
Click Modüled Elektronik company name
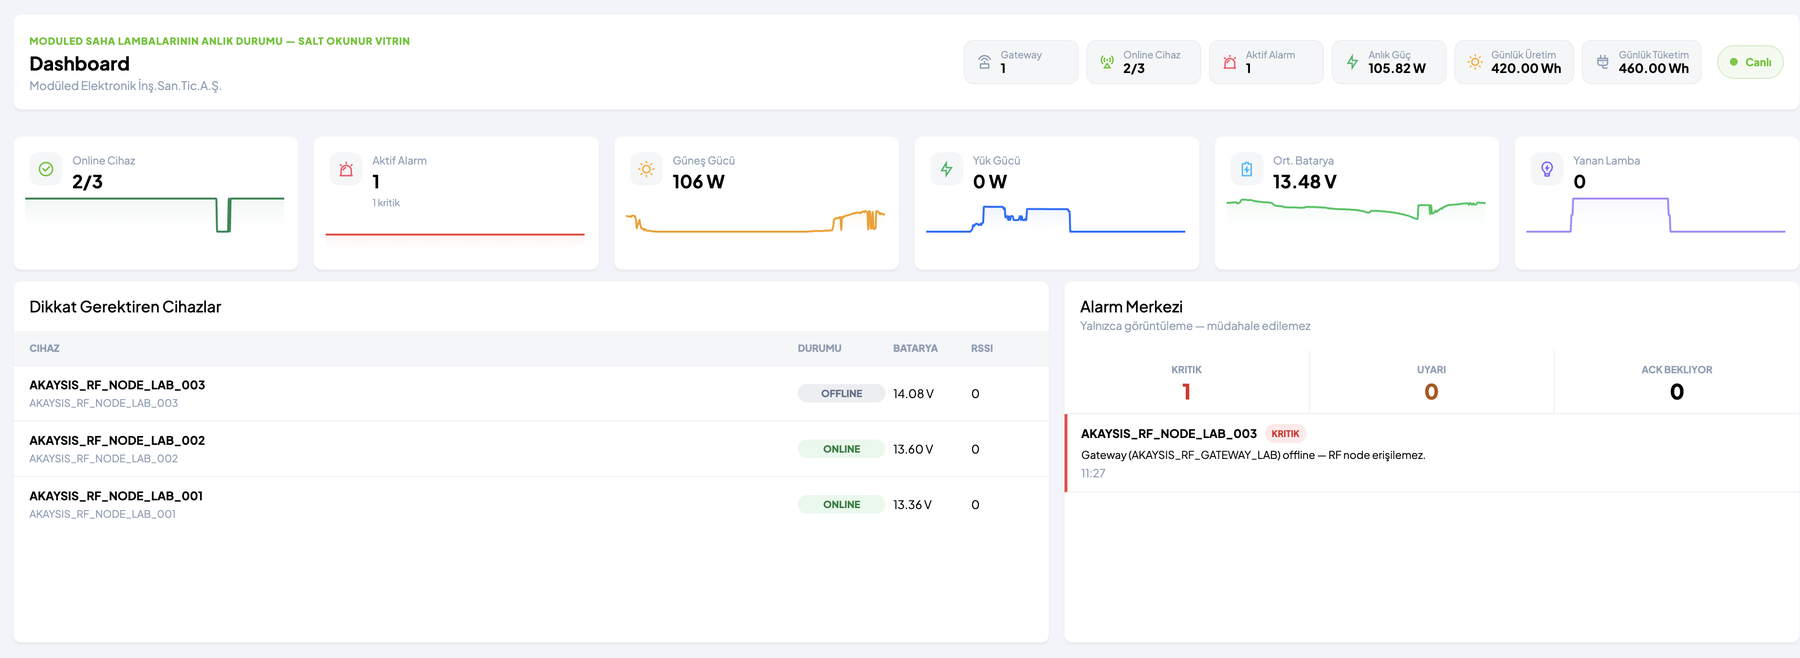pos(125,86)
